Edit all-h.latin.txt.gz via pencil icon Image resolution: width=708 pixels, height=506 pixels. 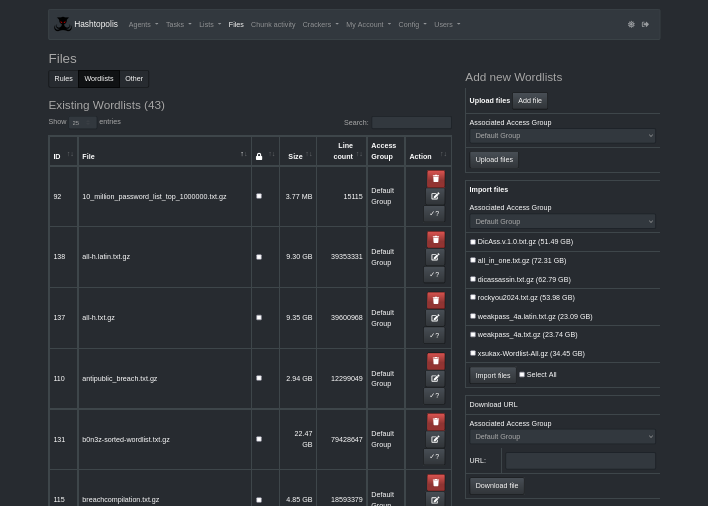tap(435, 257)
